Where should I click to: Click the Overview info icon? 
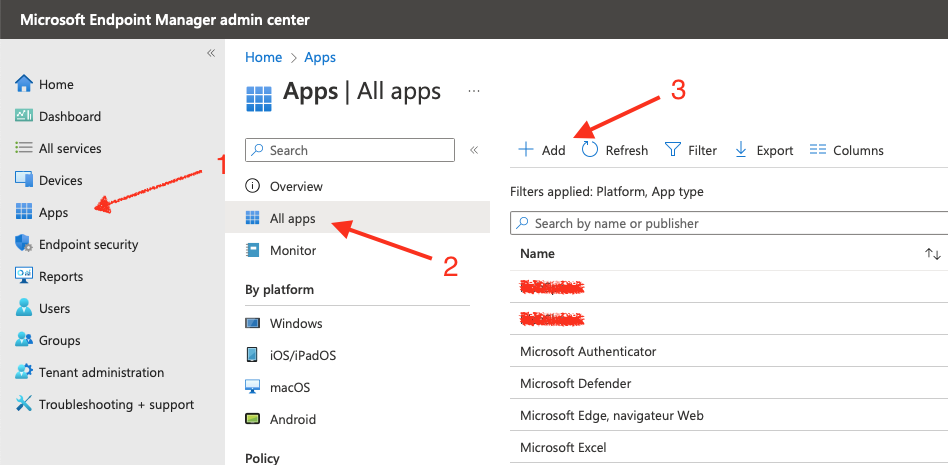(x=253, y=186)
